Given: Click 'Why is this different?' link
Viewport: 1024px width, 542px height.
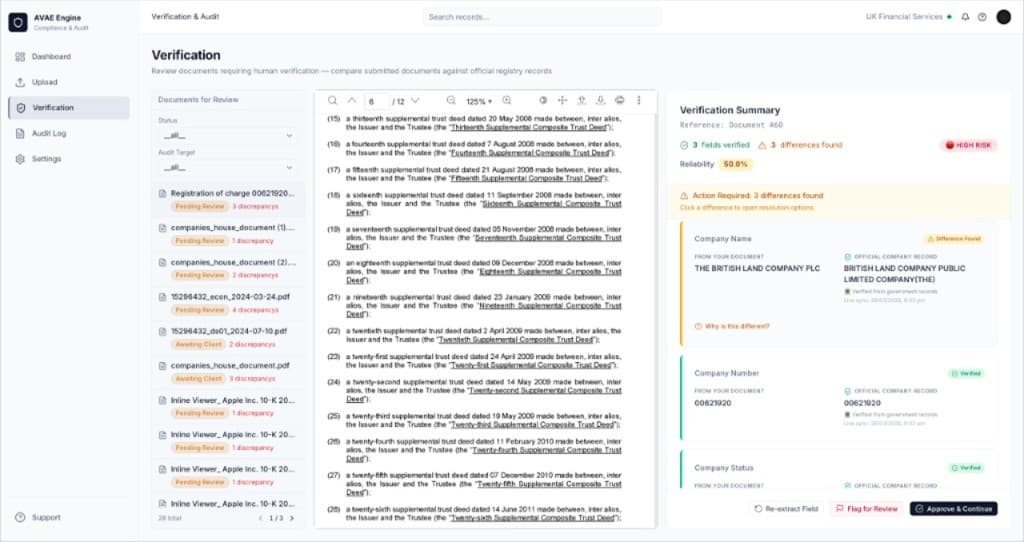Looking at the screenshot, I should point(732,326).
